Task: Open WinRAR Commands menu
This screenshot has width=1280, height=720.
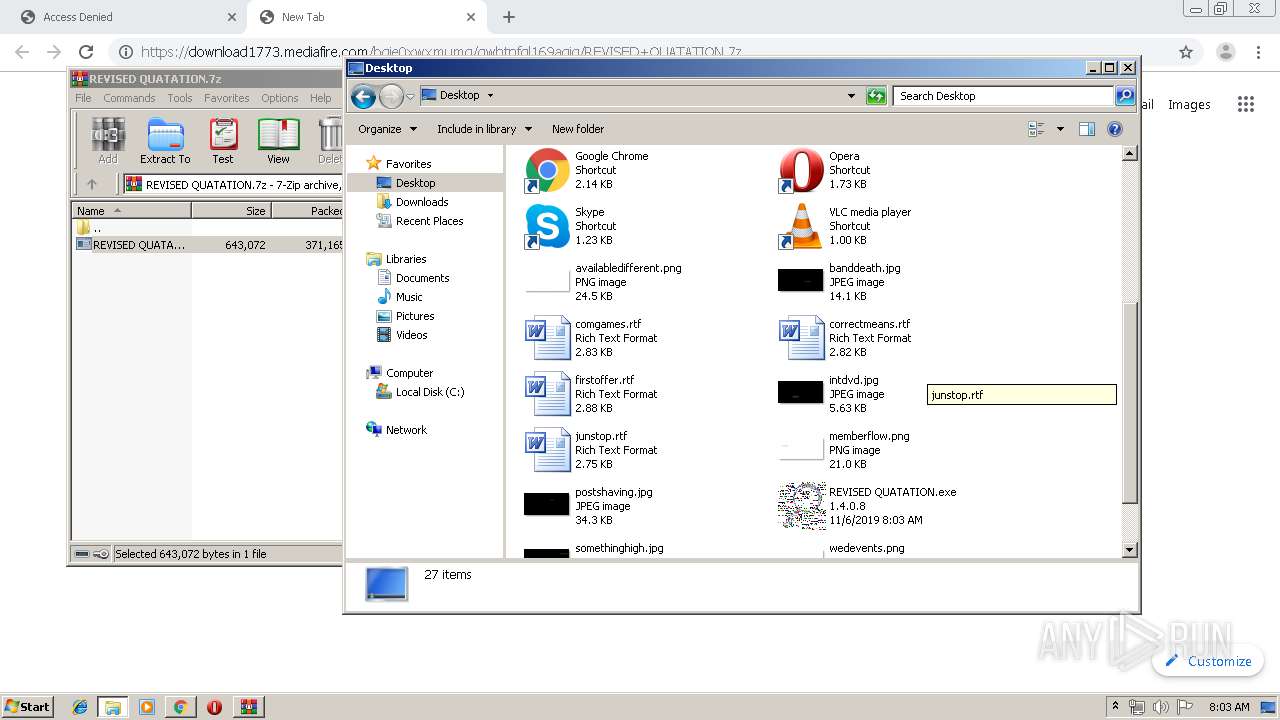Action: click(x=129, y=98)
